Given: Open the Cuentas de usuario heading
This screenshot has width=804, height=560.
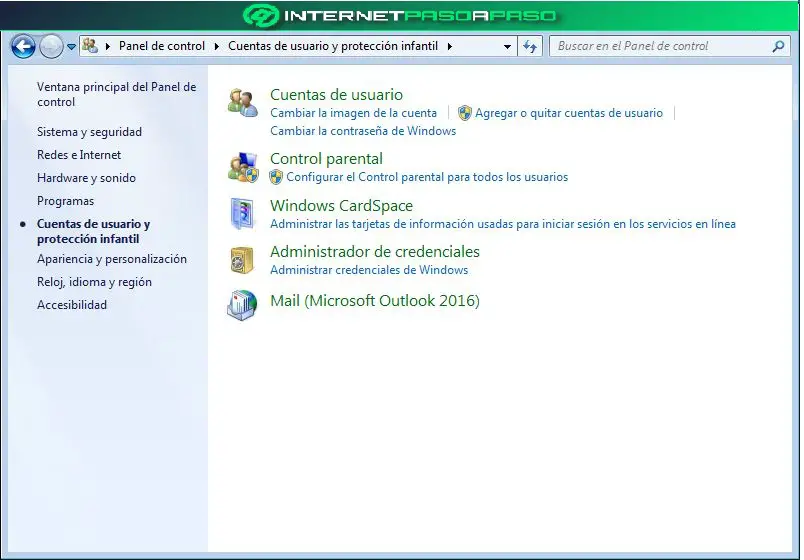Looking at the screenshot, I should click(336, 94).
